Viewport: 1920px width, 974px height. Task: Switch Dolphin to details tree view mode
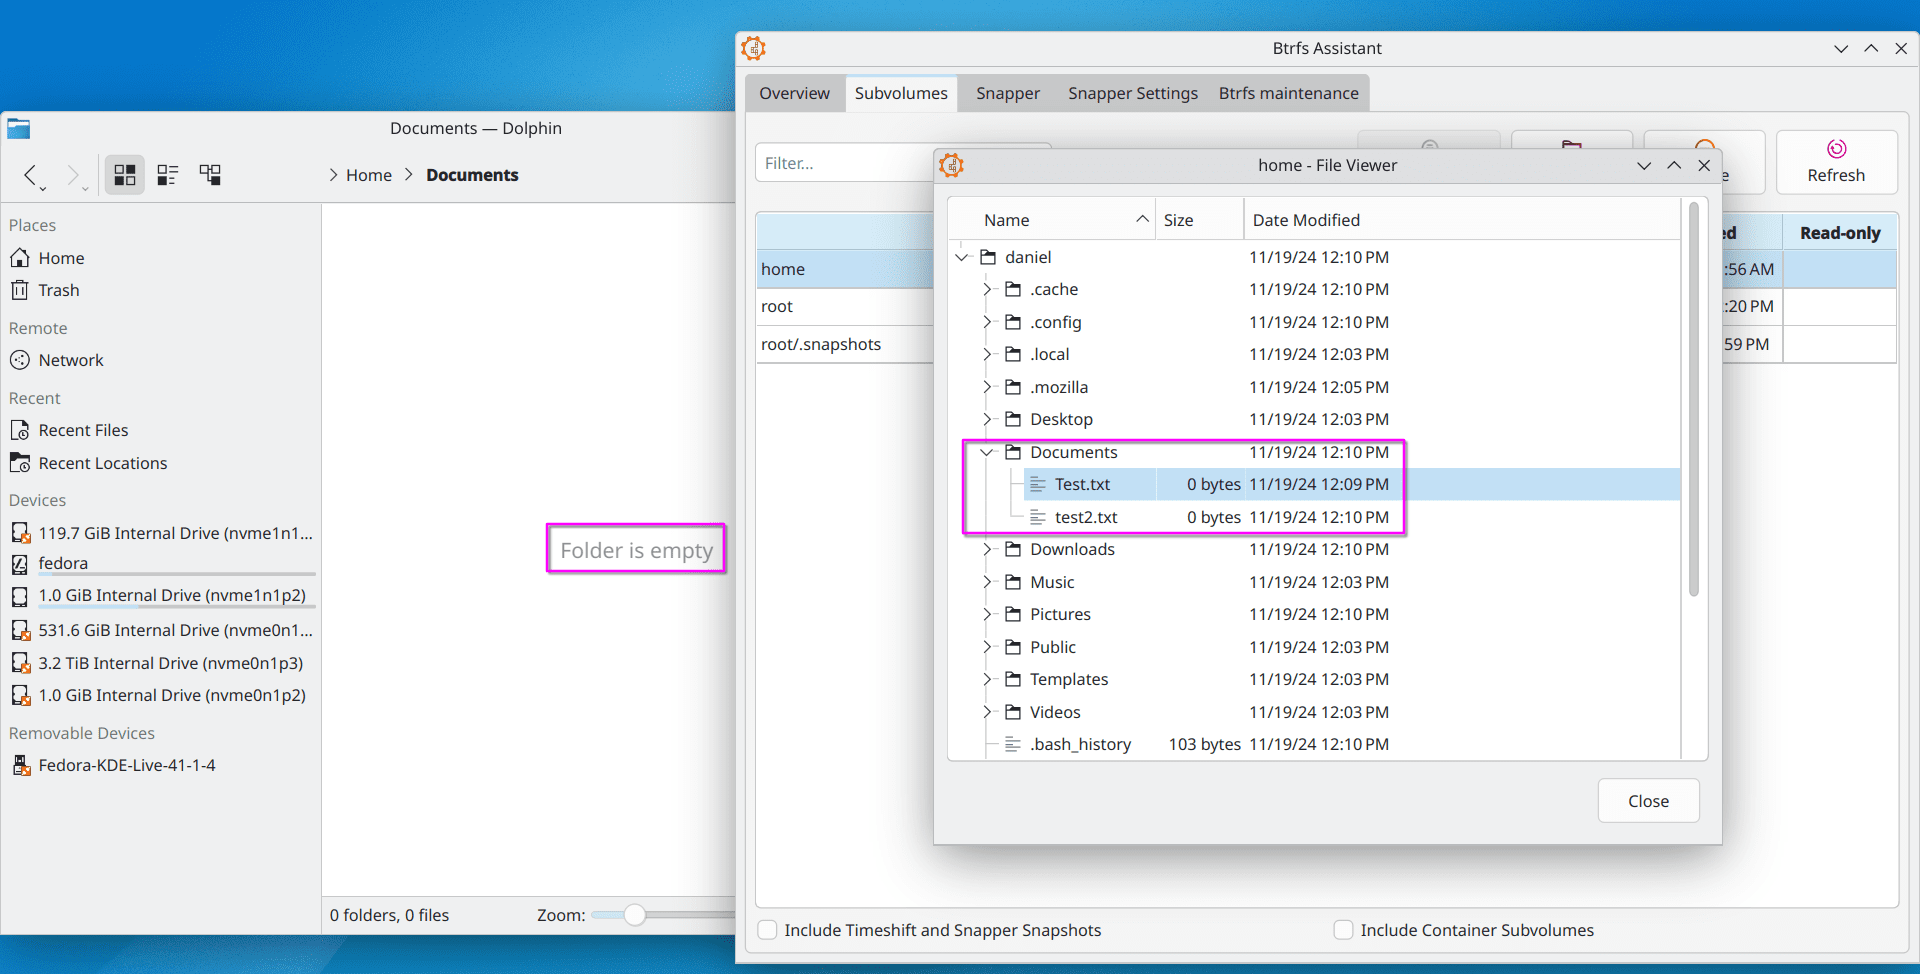[210, 175]
